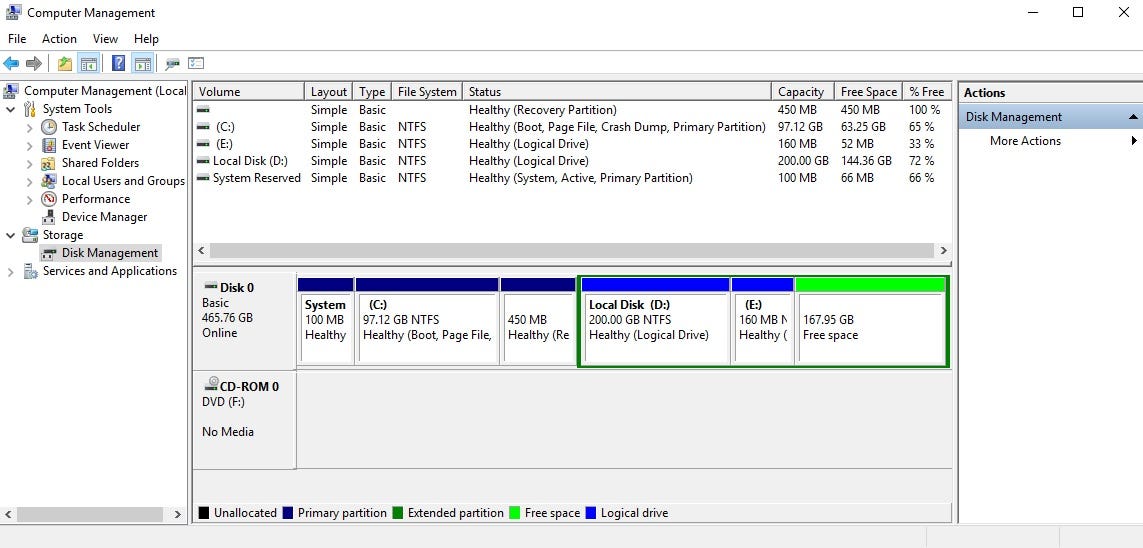Click the drive icon of Recovery Partition row
The image size is (1143, 548).
203,110
